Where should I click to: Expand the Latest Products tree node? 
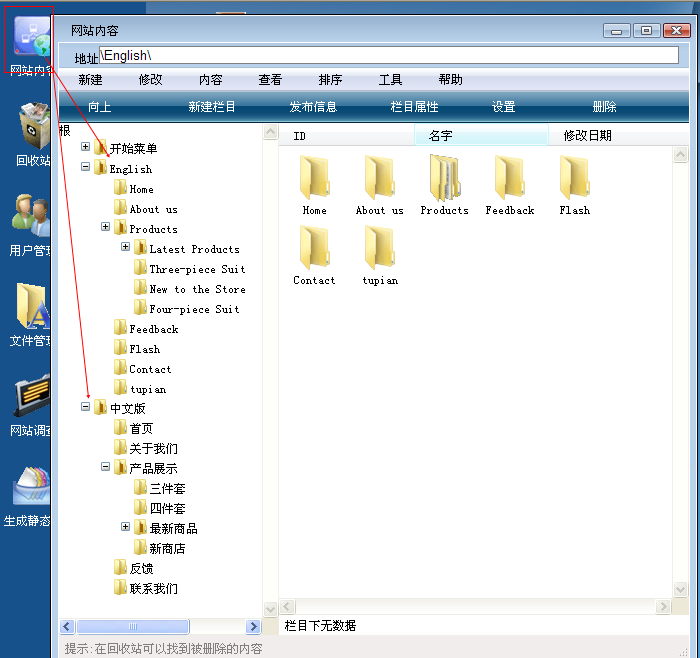coord(126,247)
